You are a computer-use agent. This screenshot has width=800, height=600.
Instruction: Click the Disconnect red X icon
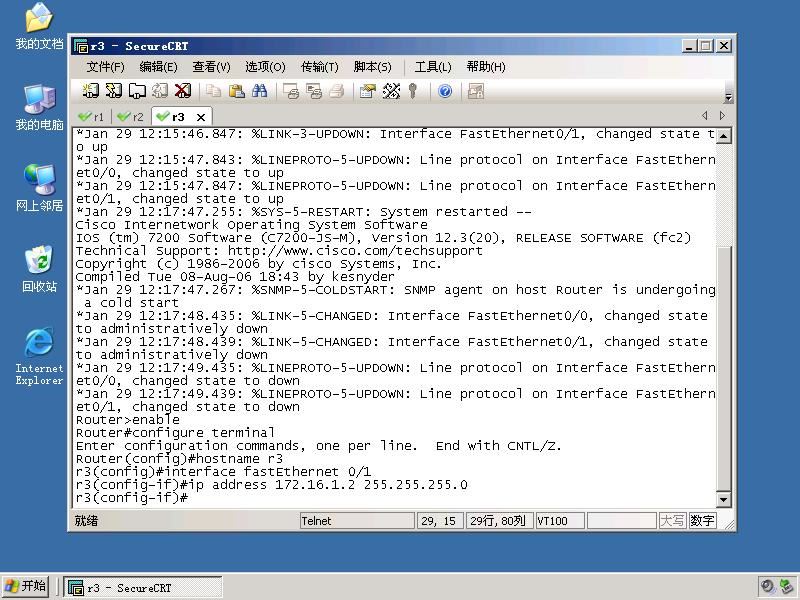pyautogui.click(x=183, y=91)
